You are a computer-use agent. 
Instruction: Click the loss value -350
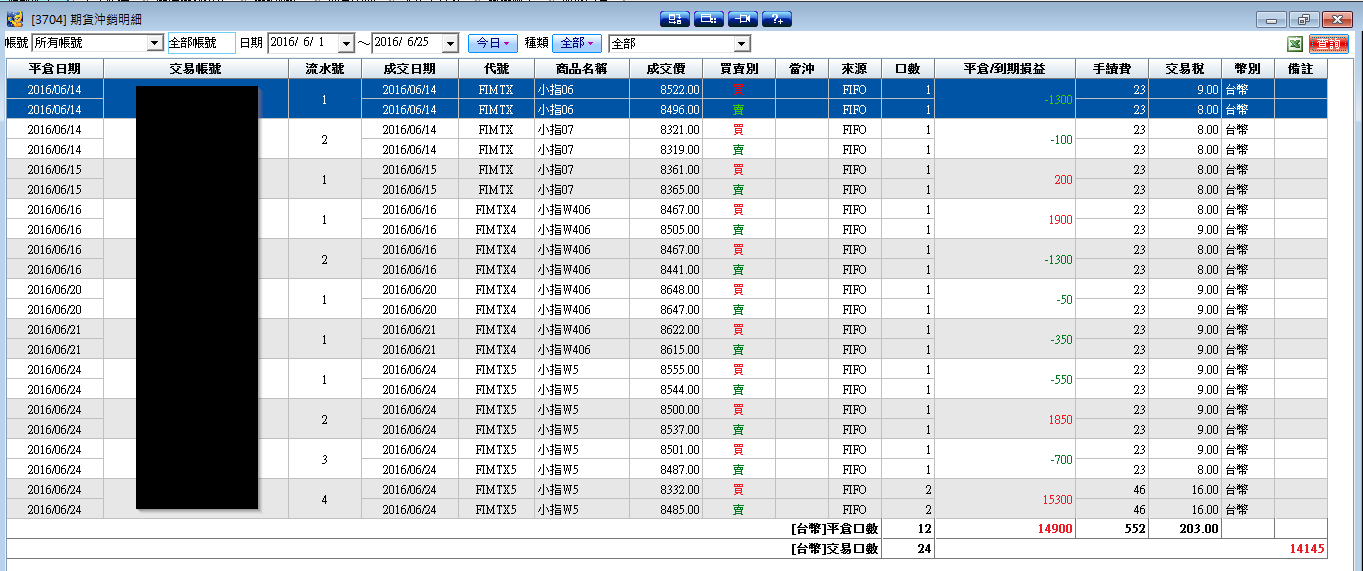pos(1060,339)
